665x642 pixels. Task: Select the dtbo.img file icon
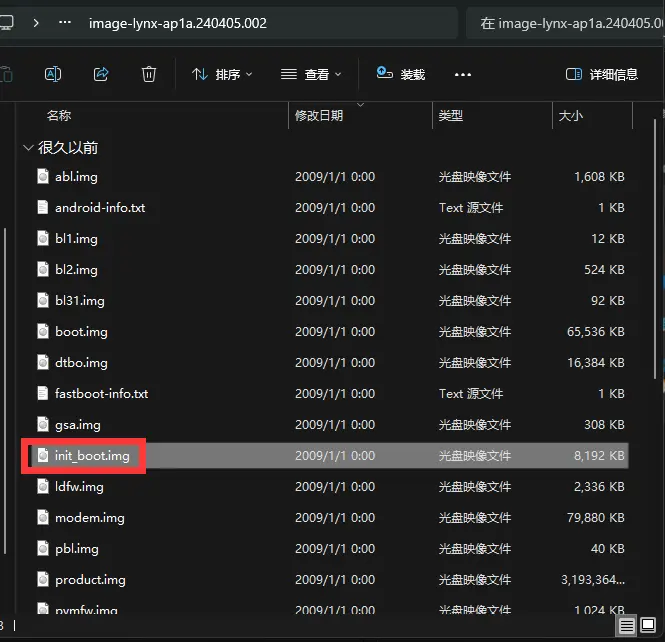coord(43,362)
